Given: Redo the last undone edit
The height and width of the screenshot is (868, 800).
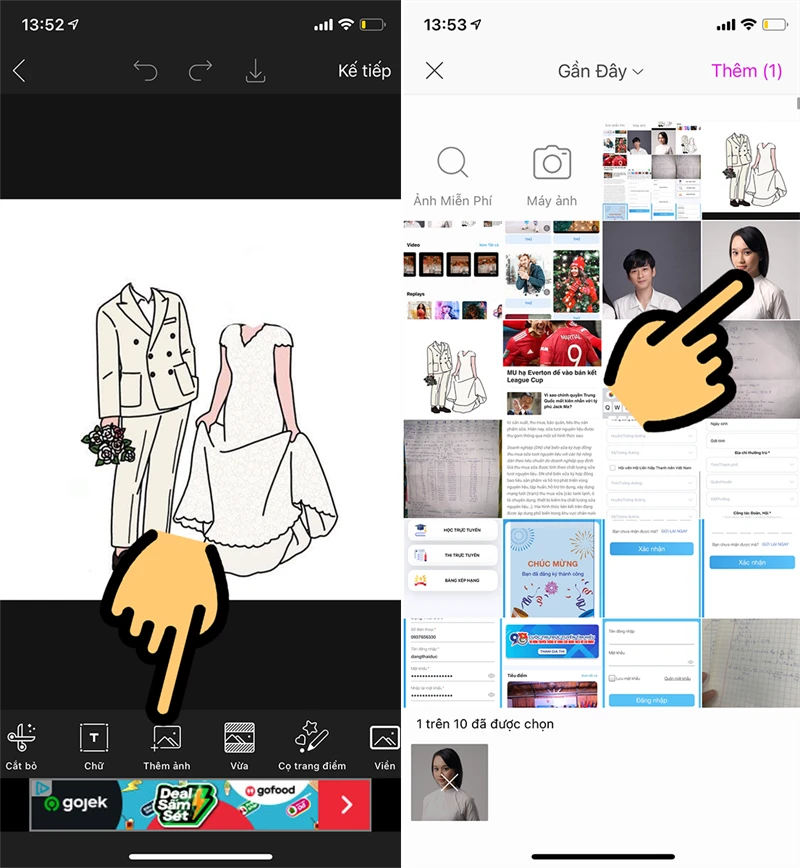Looking at the screenshot, I should click(x=201, y=71).
